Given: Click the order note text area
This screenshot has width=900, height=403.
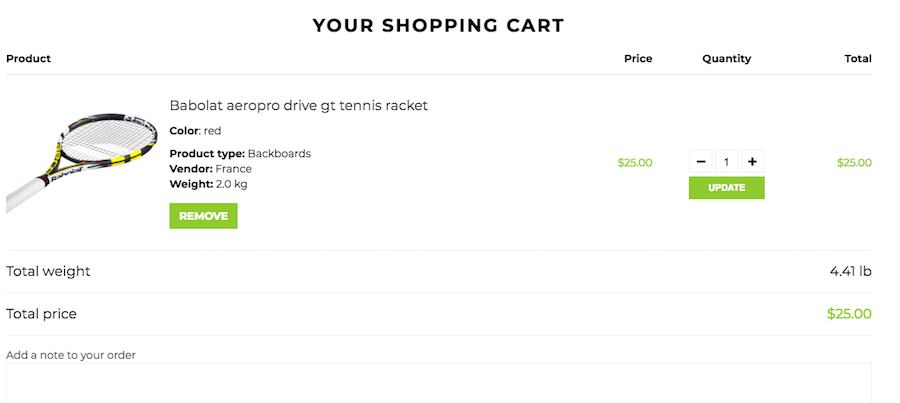Looking at the screenshot, I should coord(438,384).
